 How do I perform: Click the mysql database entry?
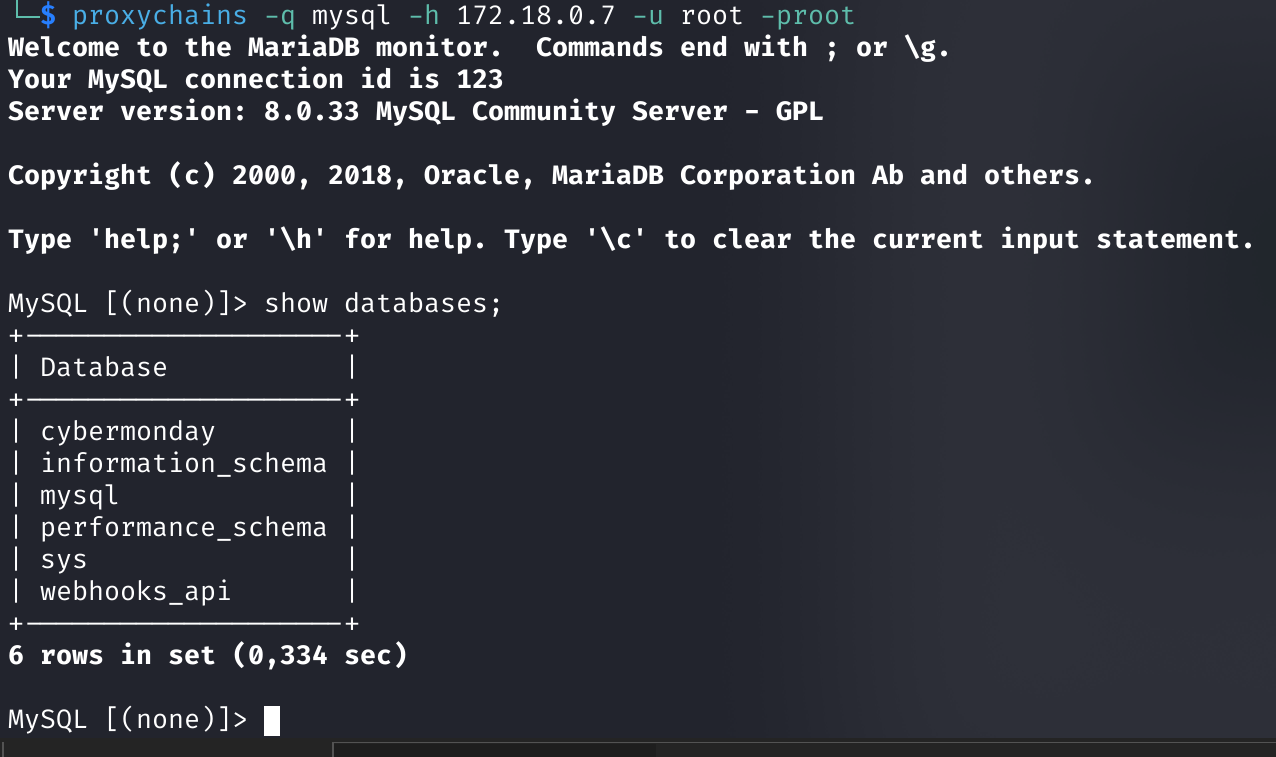tap(79, 496)
